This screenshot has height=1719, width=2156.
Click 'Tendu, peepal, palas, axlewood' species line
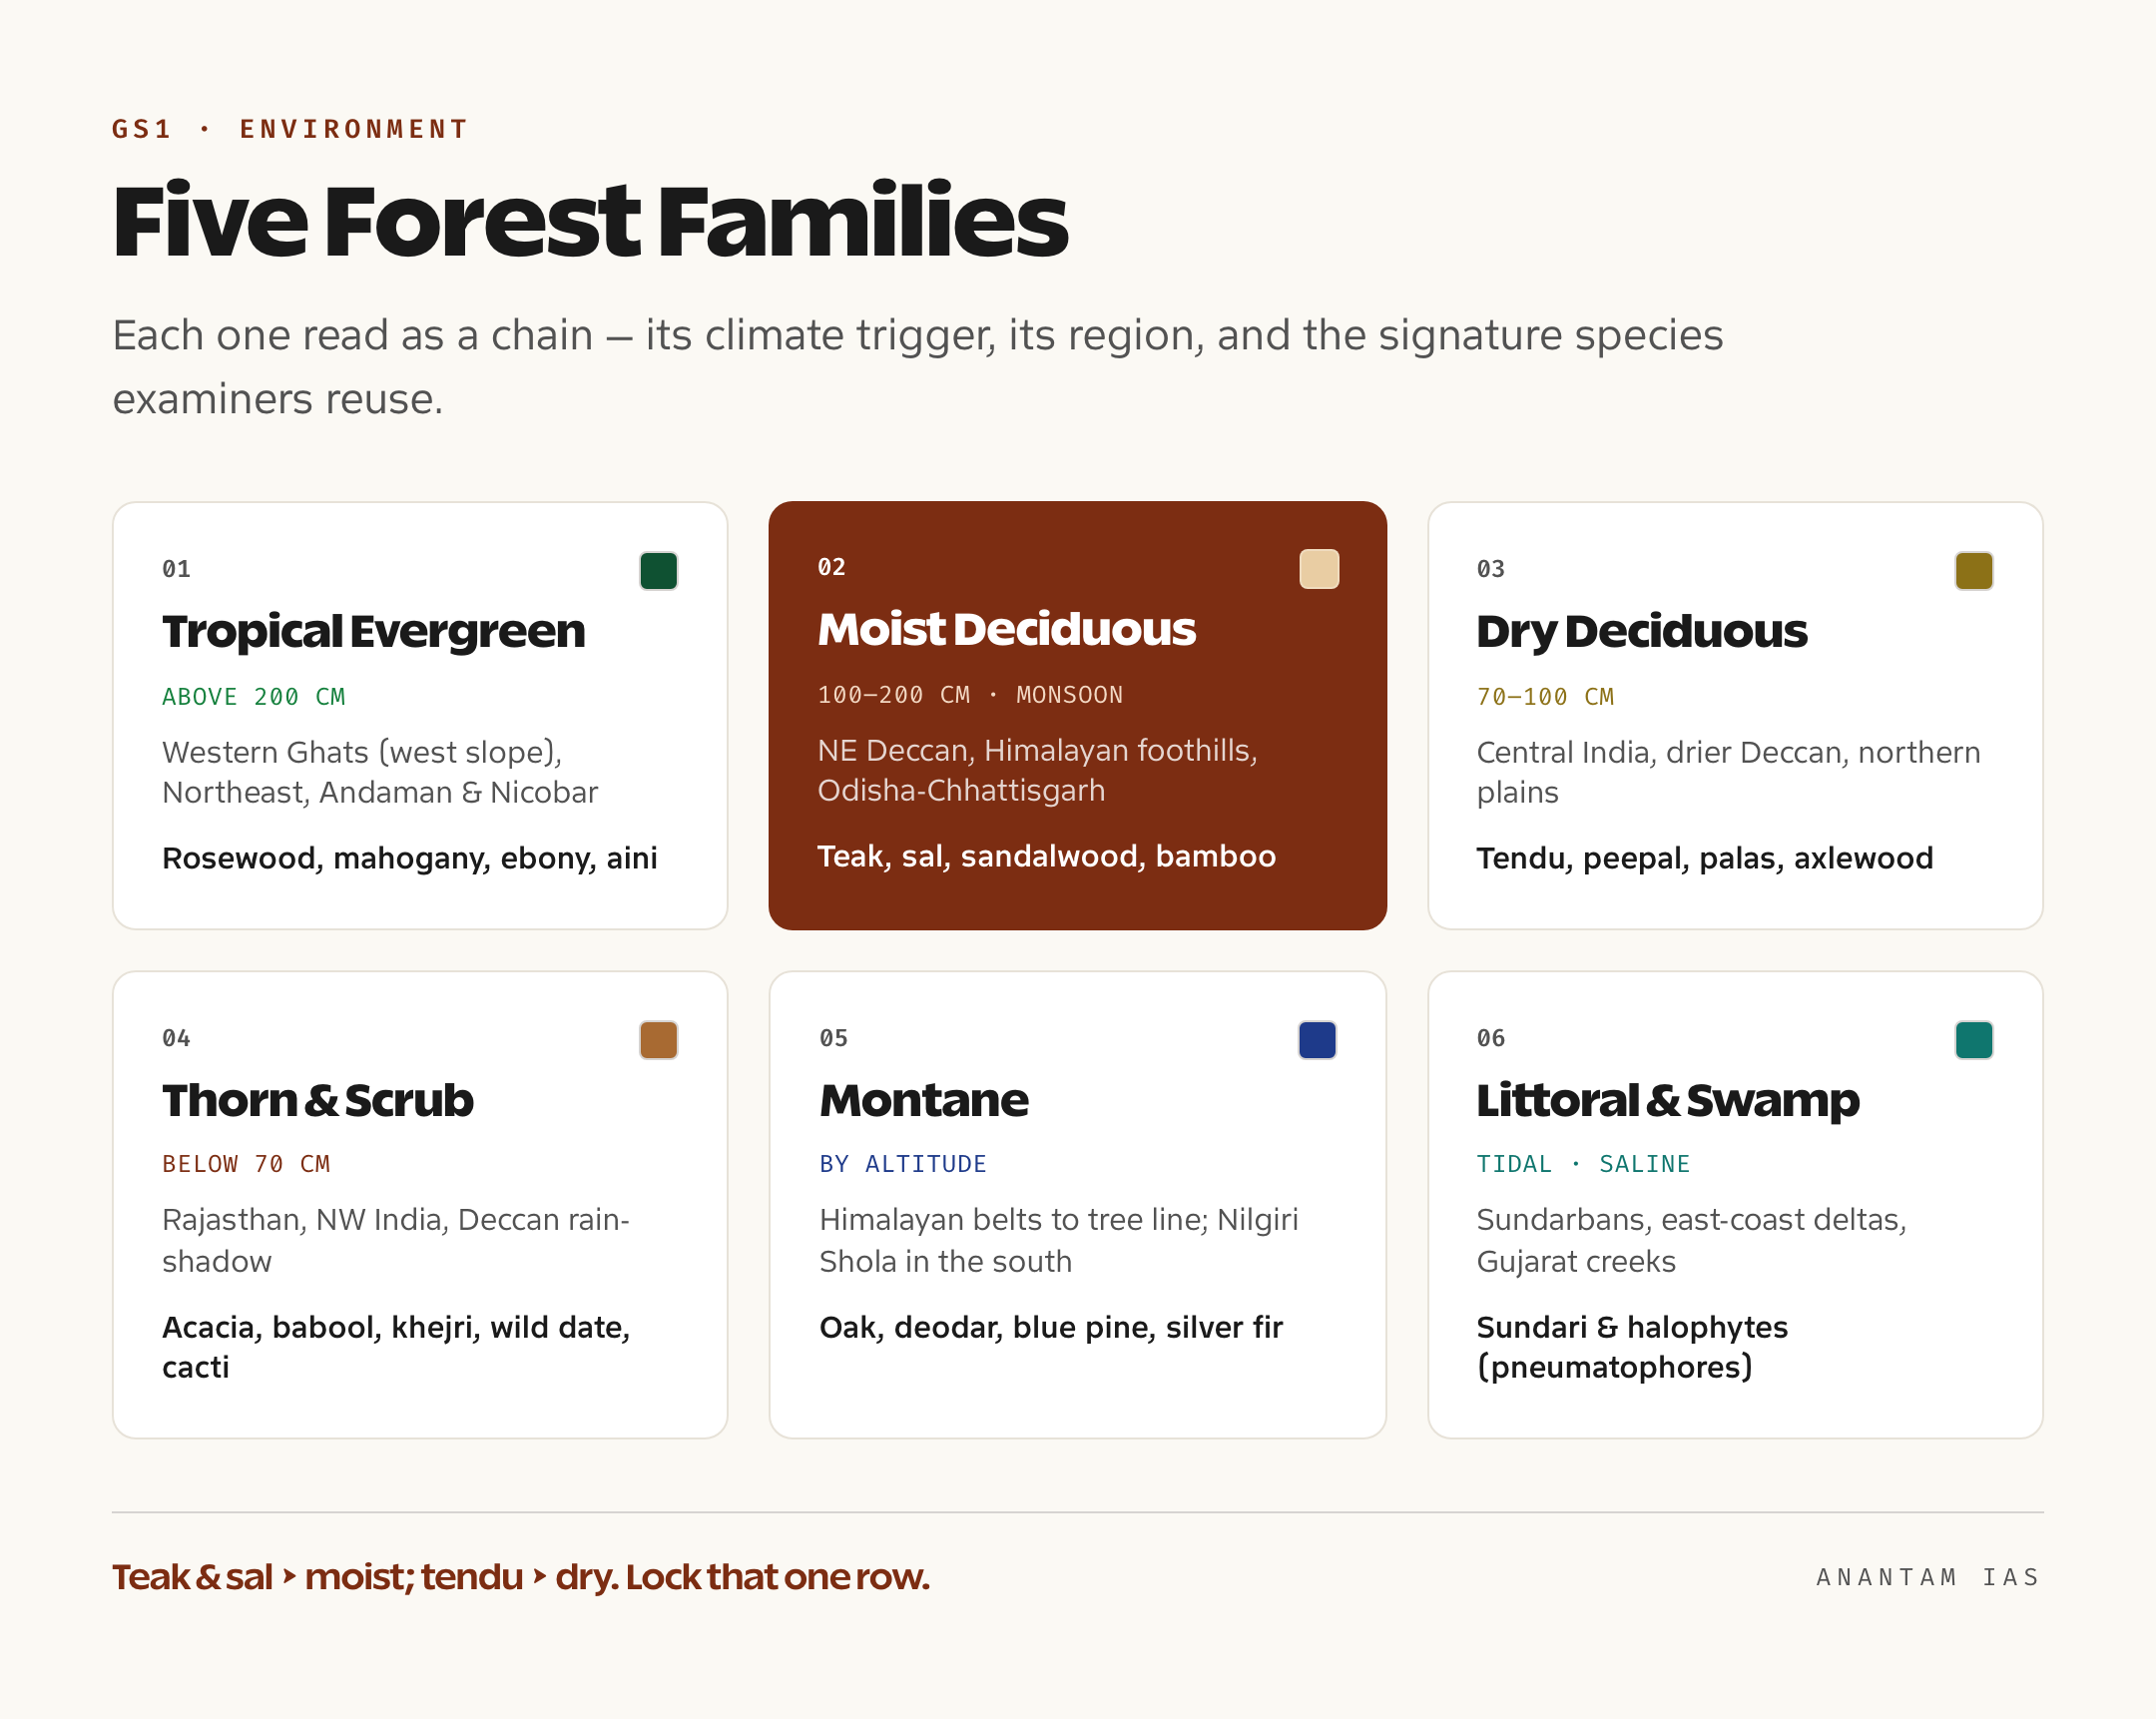coord(1704,859)
